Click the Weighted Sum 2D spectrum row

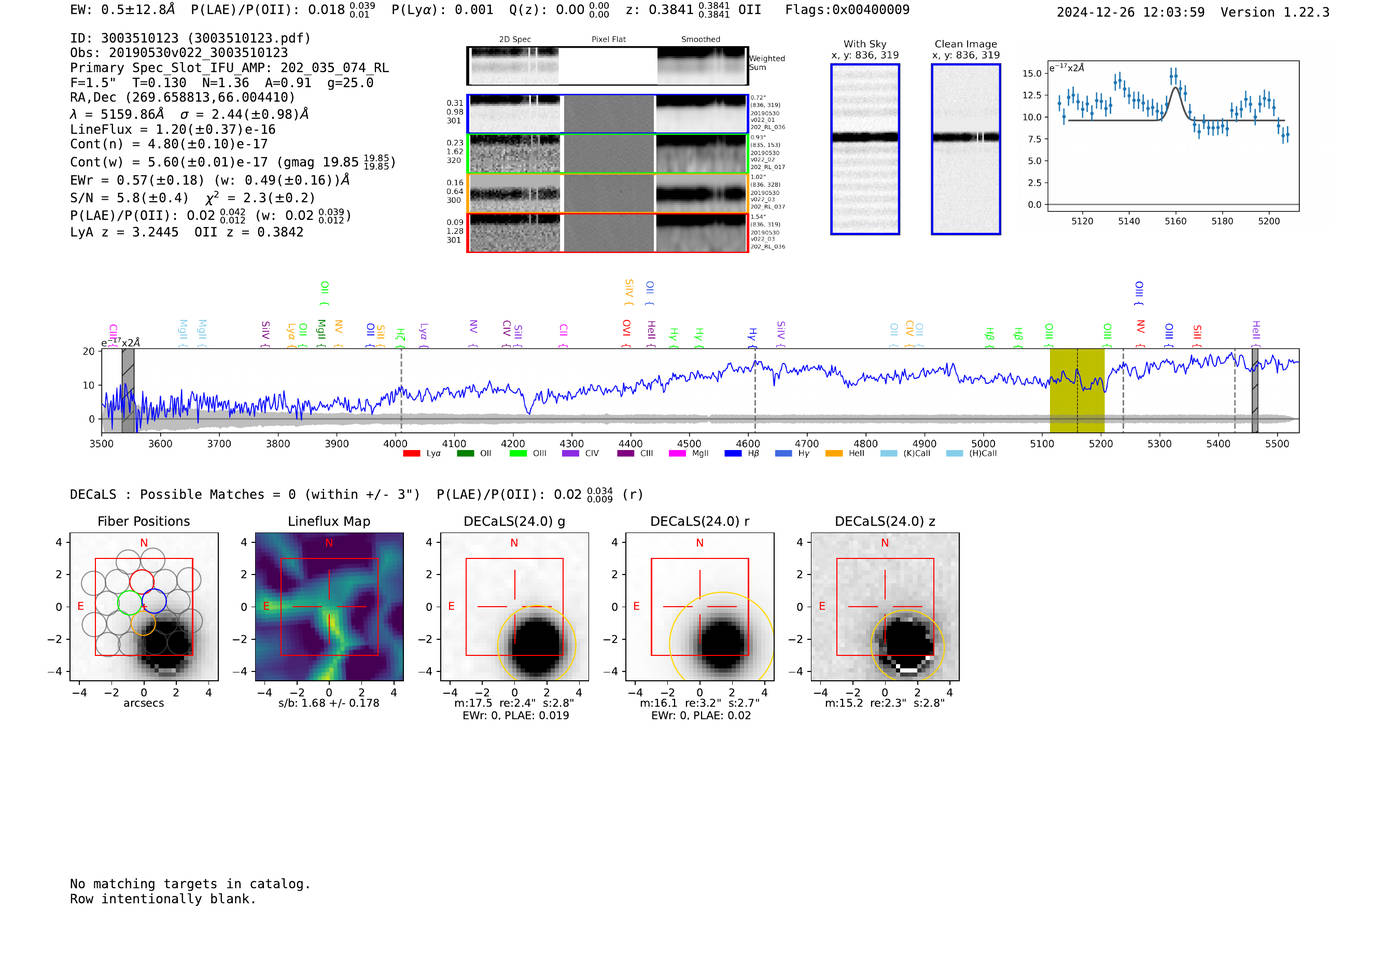(x=608, y=66)
